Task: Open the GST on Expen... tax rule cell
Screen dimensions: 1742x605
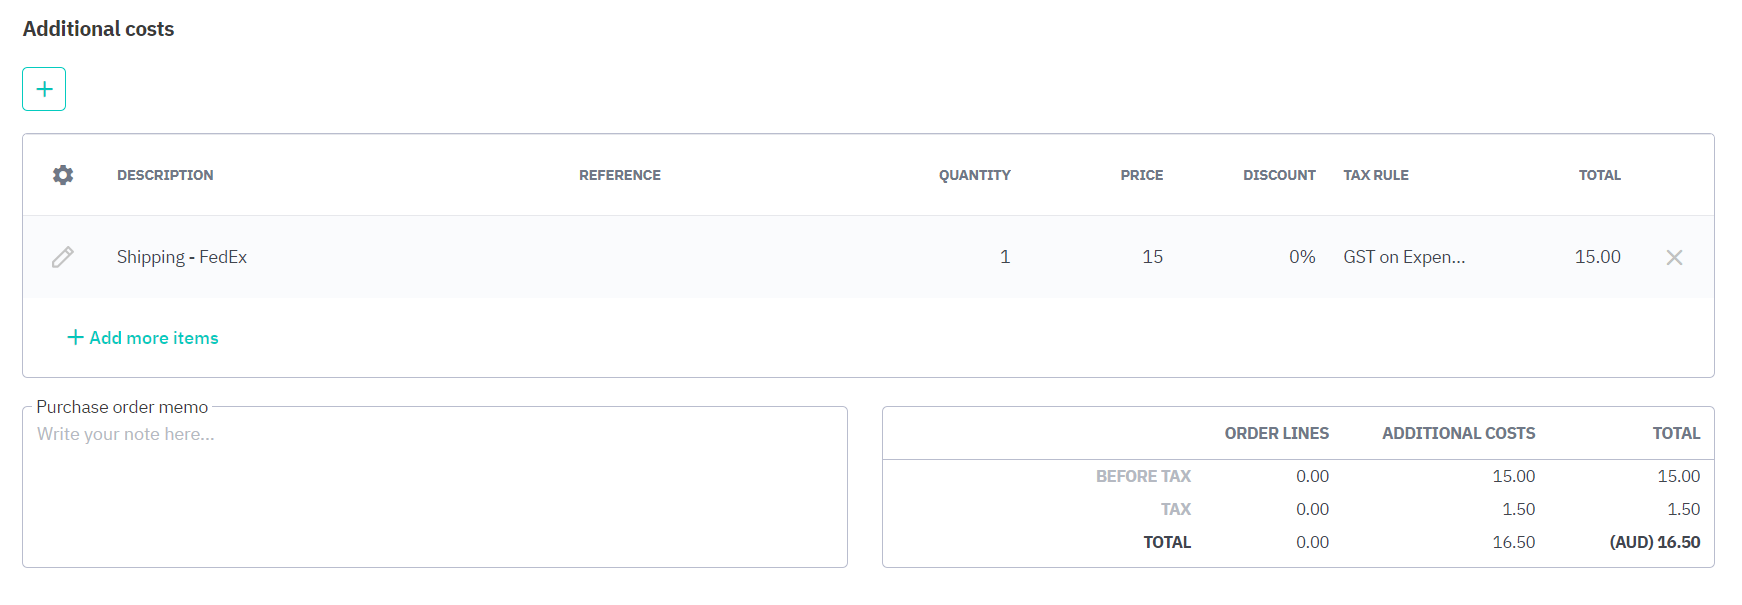Action: 1404,257
